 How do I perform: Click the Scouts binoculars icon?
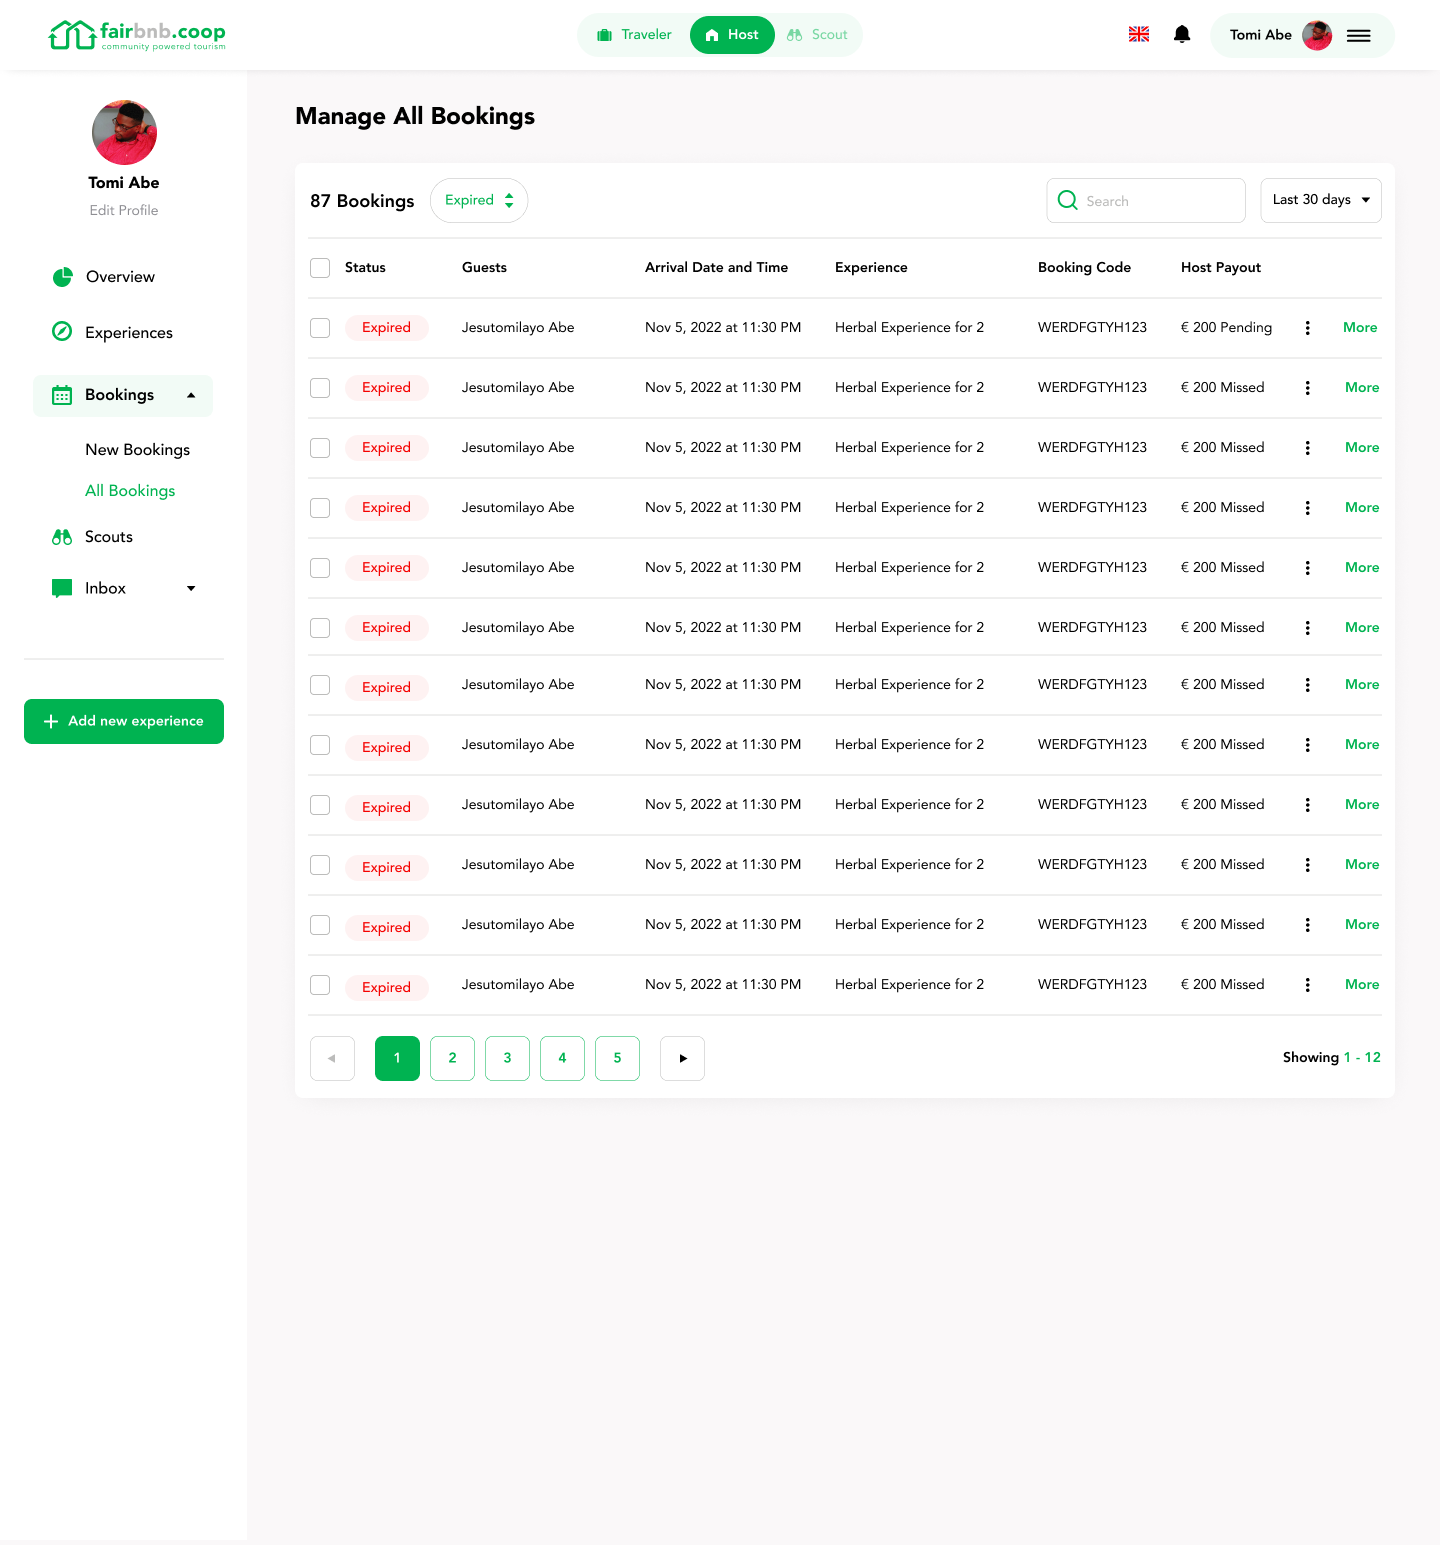pyautogui.click(x=62, y=537)
